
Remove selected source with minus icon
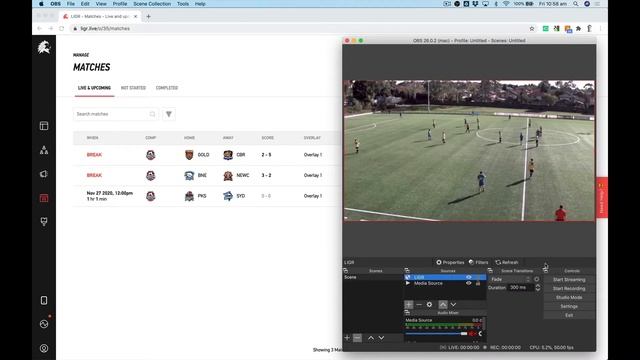[x=419, y=304]
